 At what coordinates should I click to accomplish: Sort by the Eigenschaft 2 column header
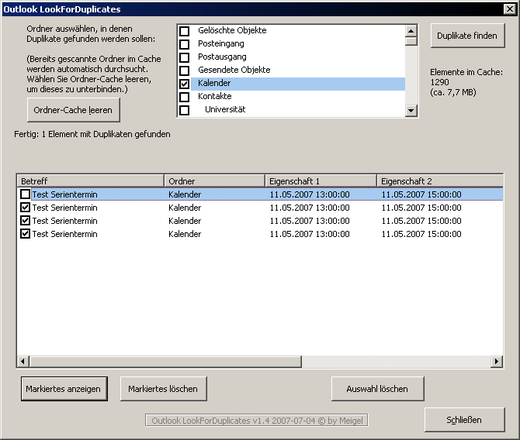[440, 181]
